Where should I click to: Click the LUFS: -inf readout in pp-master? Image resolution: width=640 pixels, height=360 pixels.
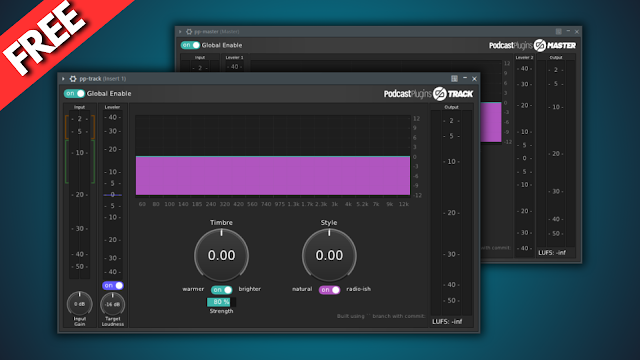coord(552,253)
